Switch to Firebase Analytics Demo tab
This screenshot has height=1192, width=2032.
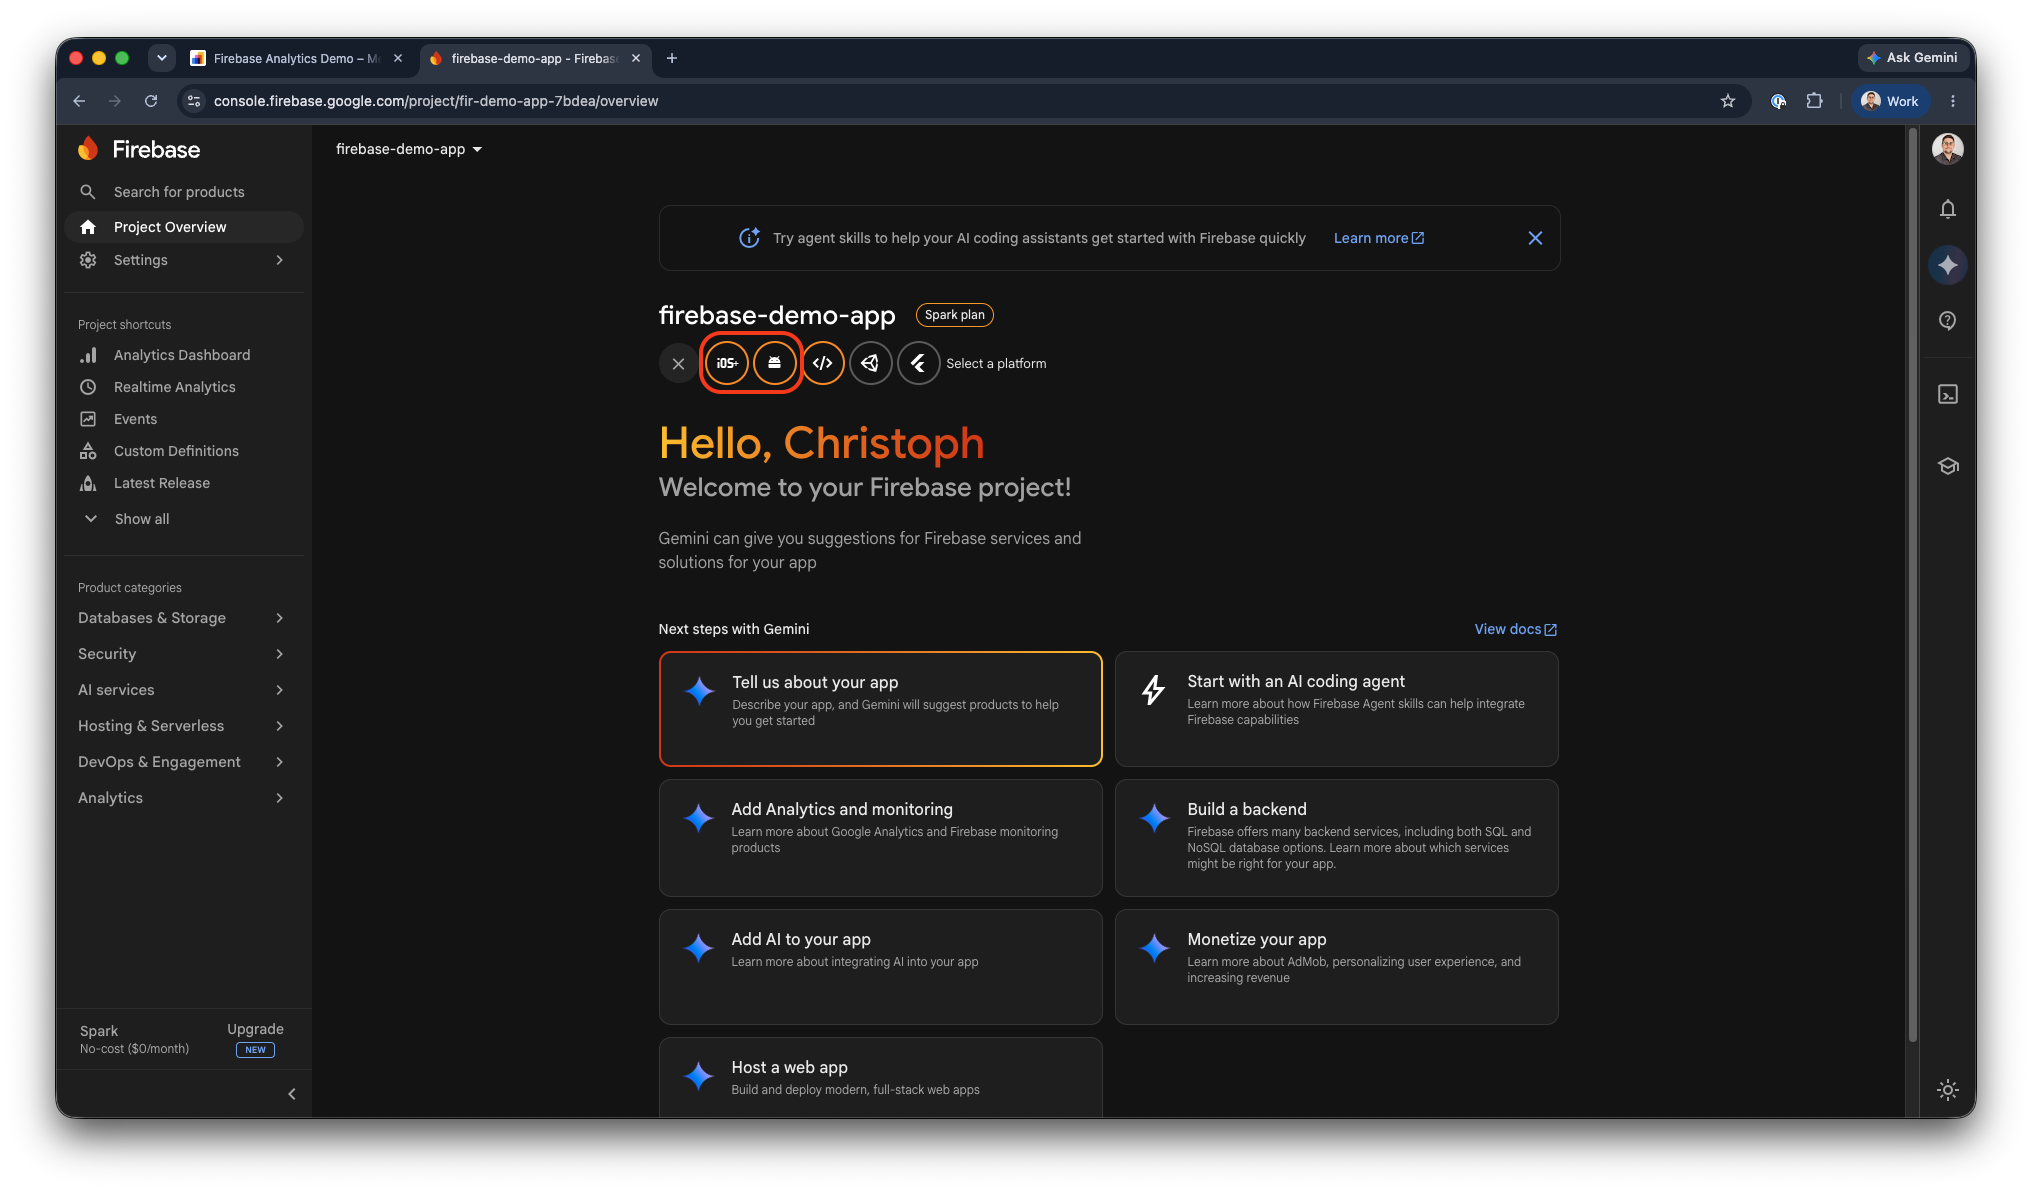(296, 58)
